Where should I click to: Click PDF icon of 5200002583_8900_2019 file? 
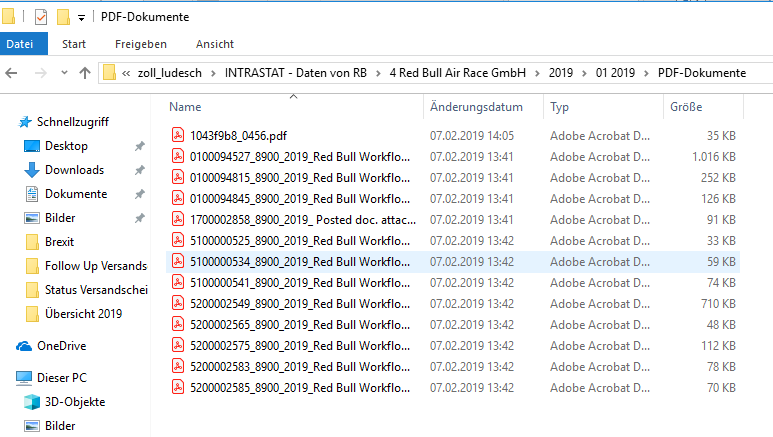[x=178, y=366]
